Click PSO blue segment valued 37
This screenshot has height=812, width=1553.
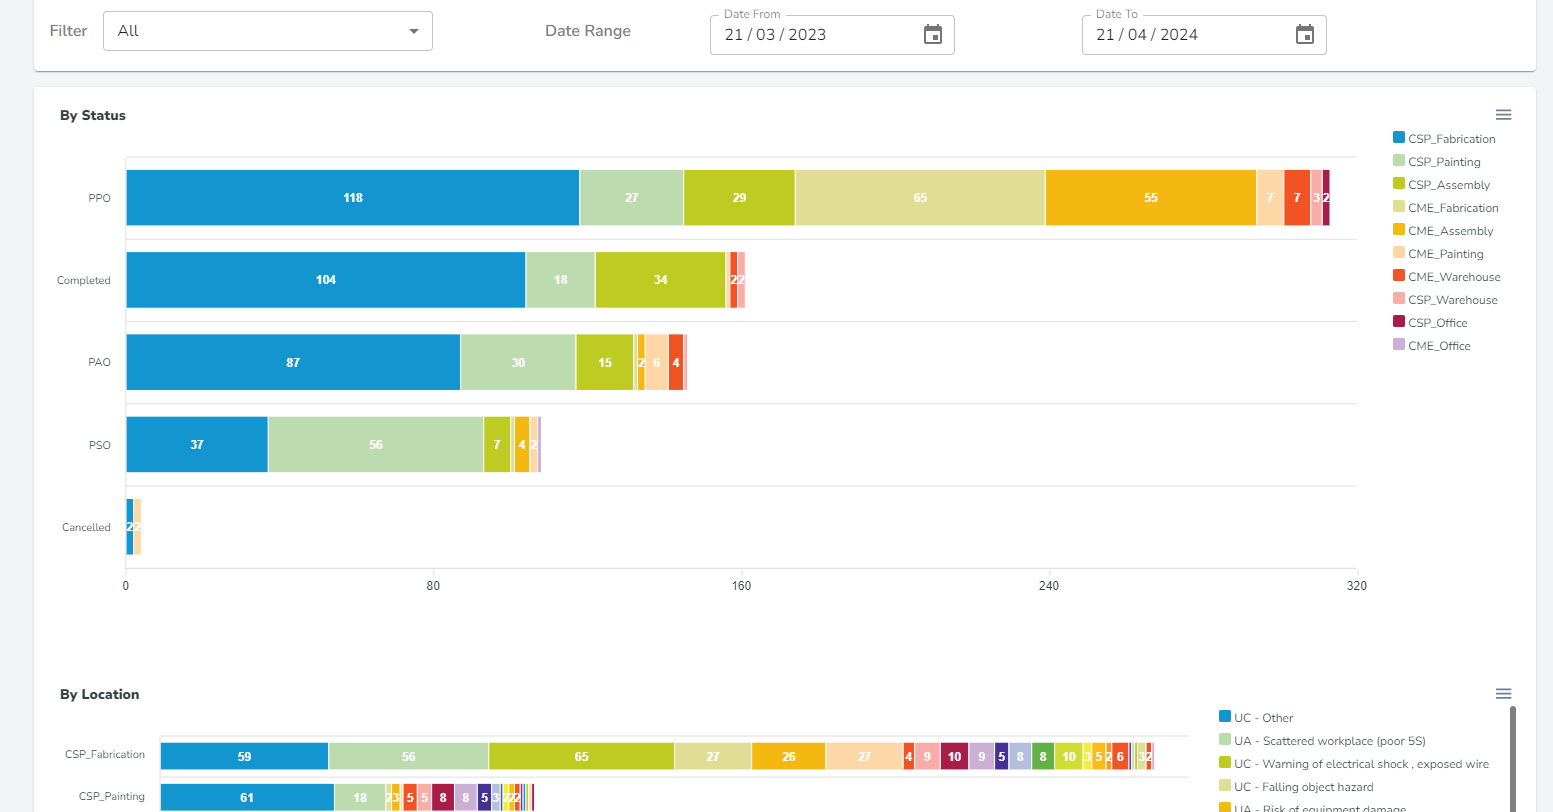(197, 444)
